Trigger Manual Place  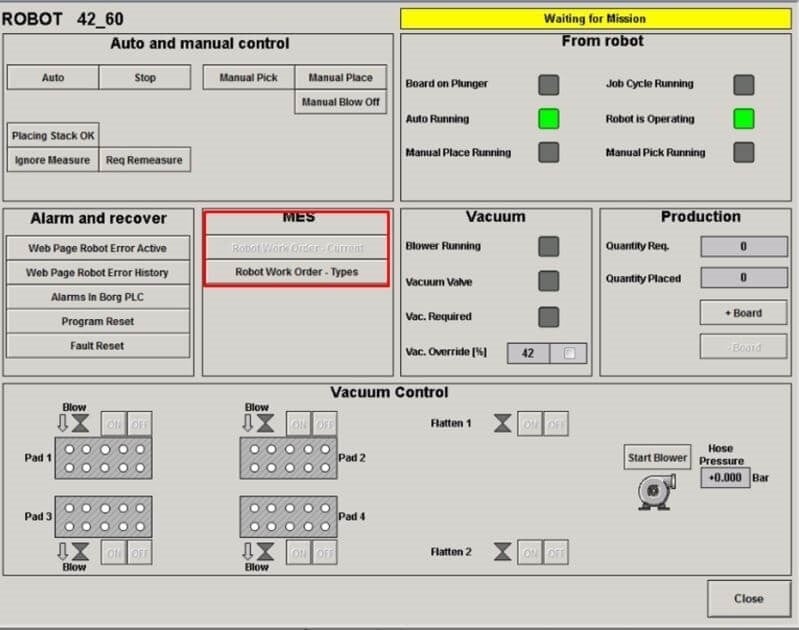340,77
